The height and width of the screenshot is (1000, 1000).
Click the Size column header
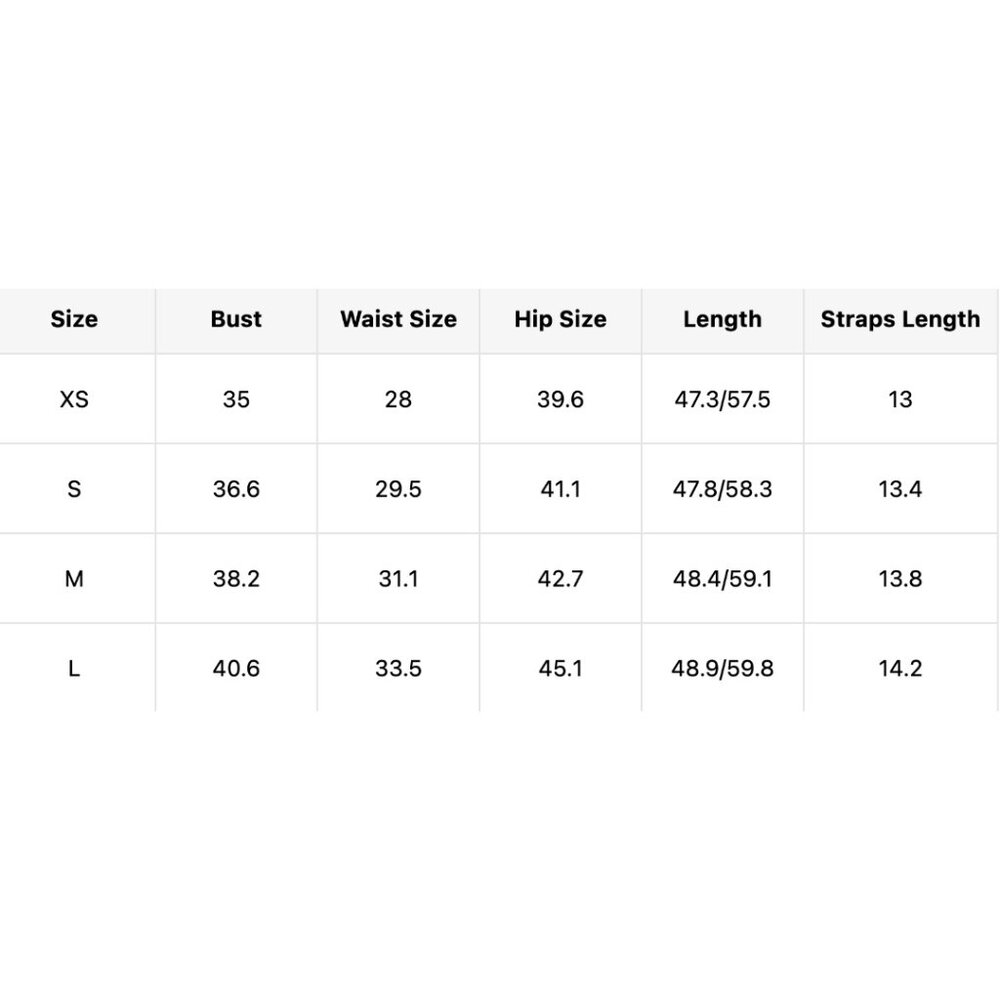pyautogui.click(x=74, y=319)
